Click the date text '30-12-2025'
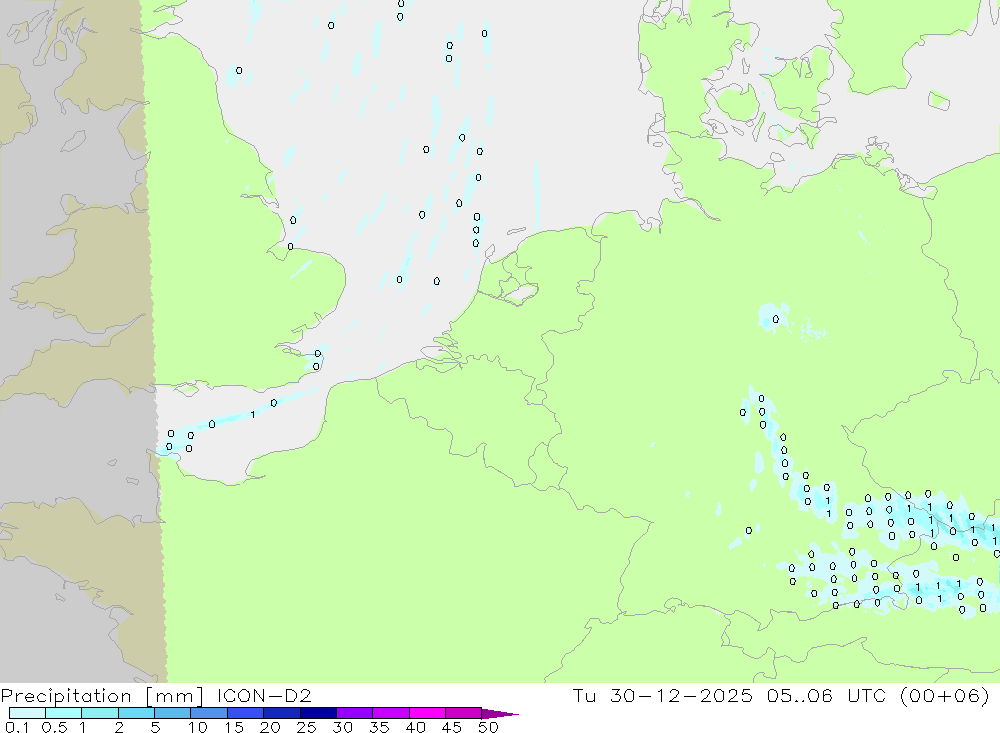 click(681, 695)
